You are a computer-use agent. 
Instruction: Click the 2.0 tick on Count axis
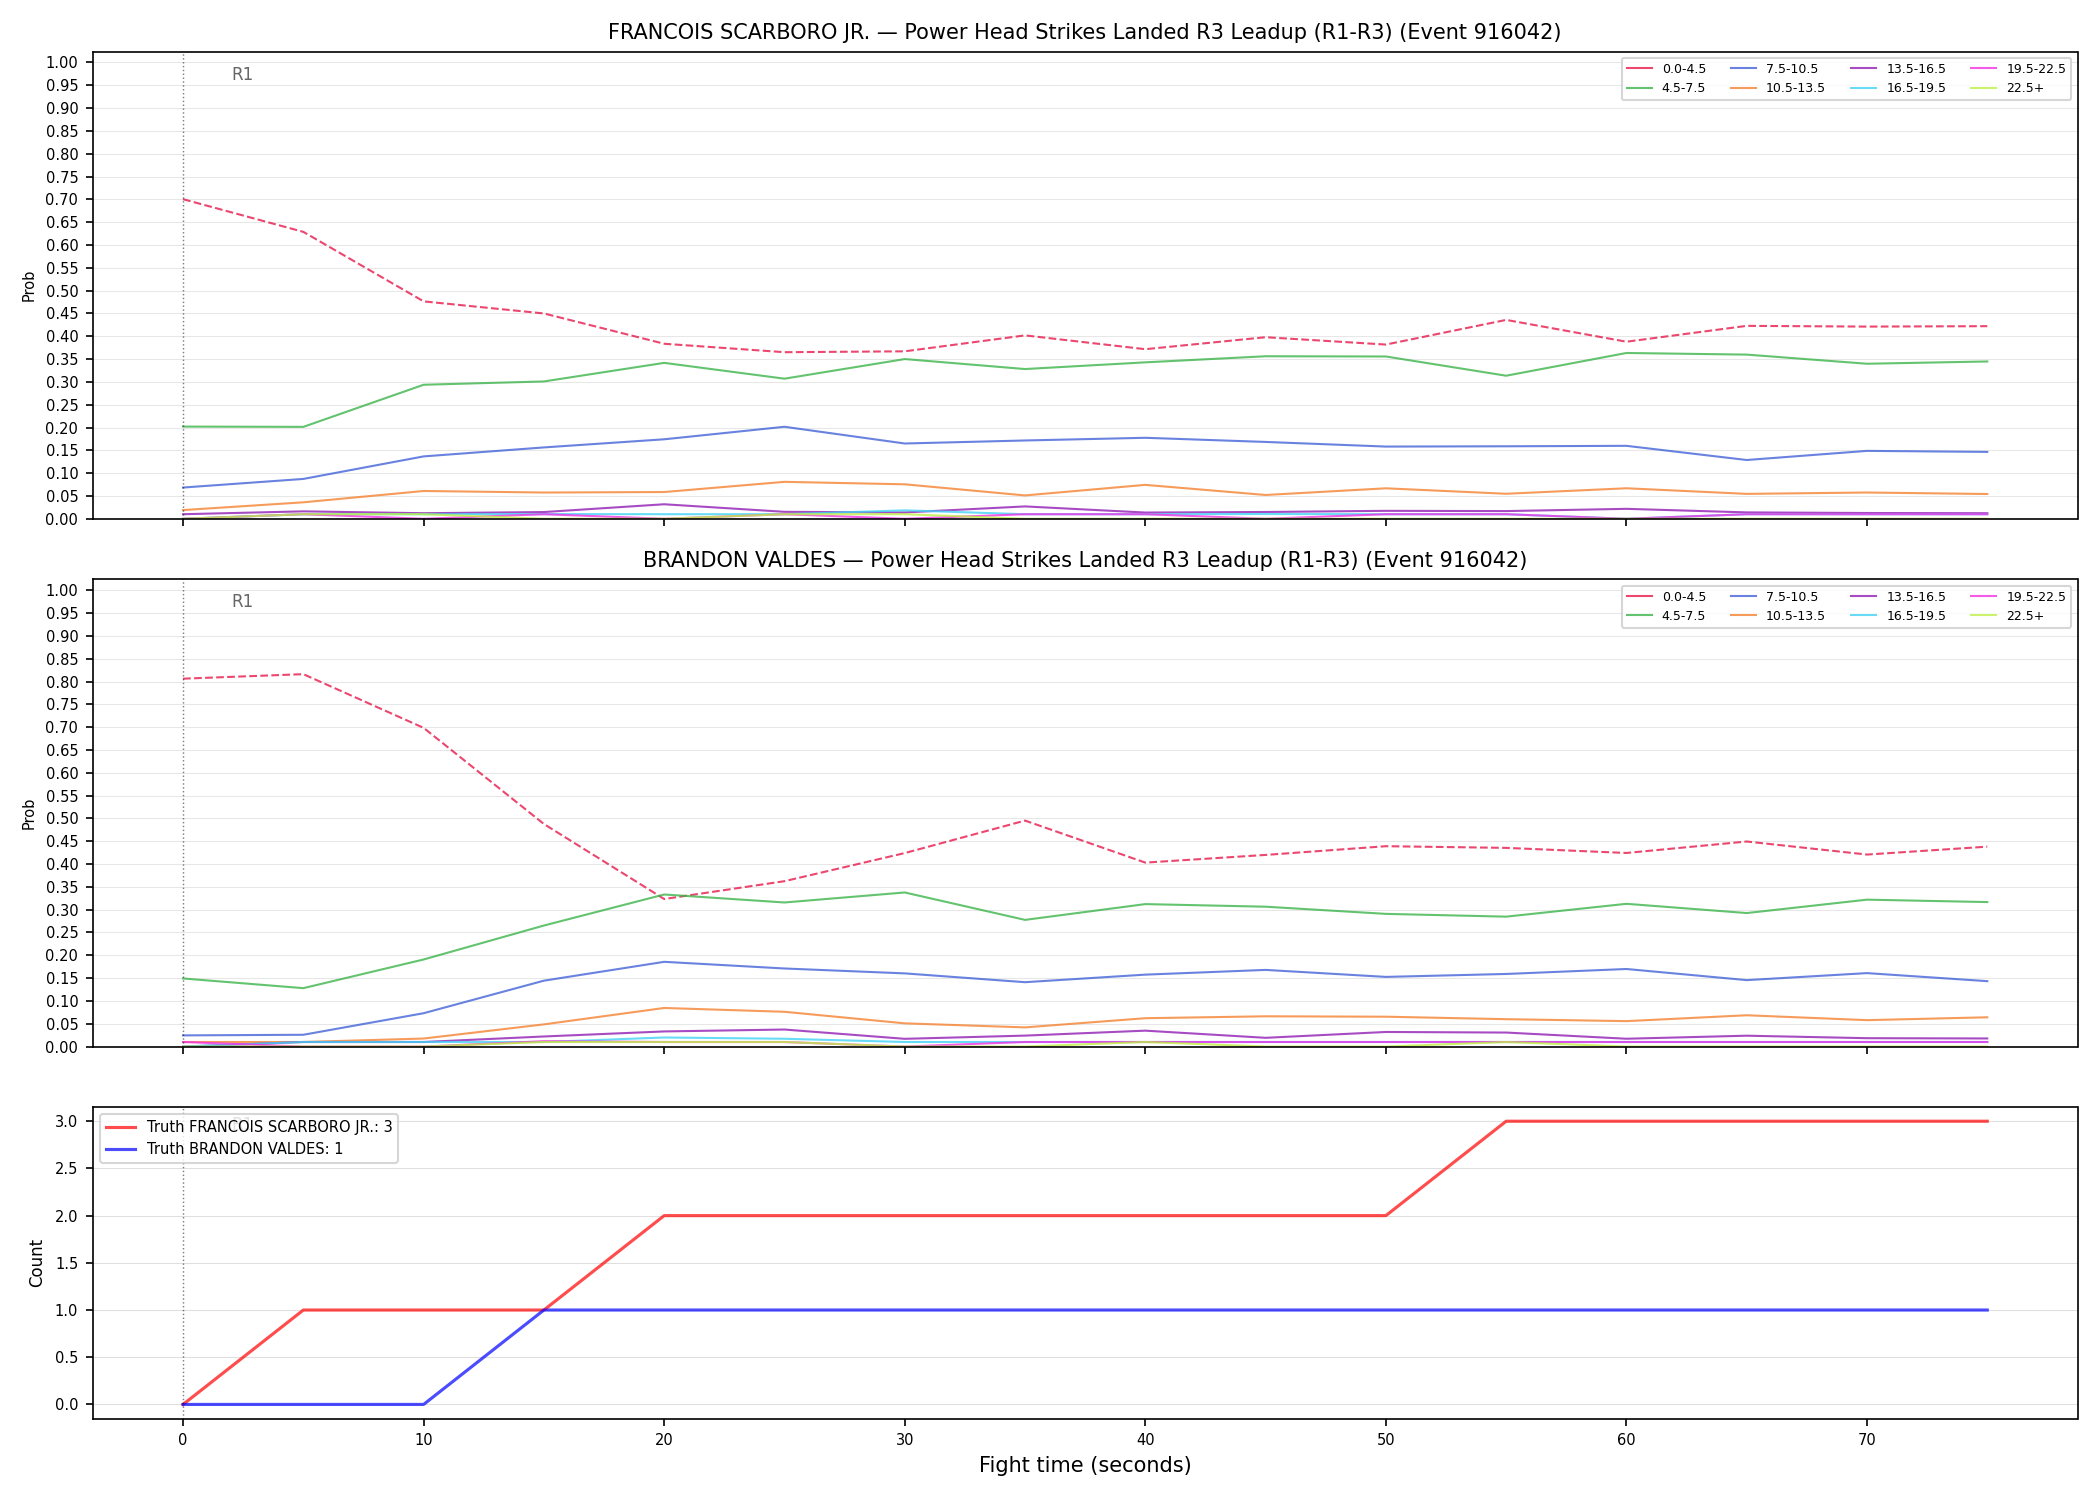coord(67,1216)
